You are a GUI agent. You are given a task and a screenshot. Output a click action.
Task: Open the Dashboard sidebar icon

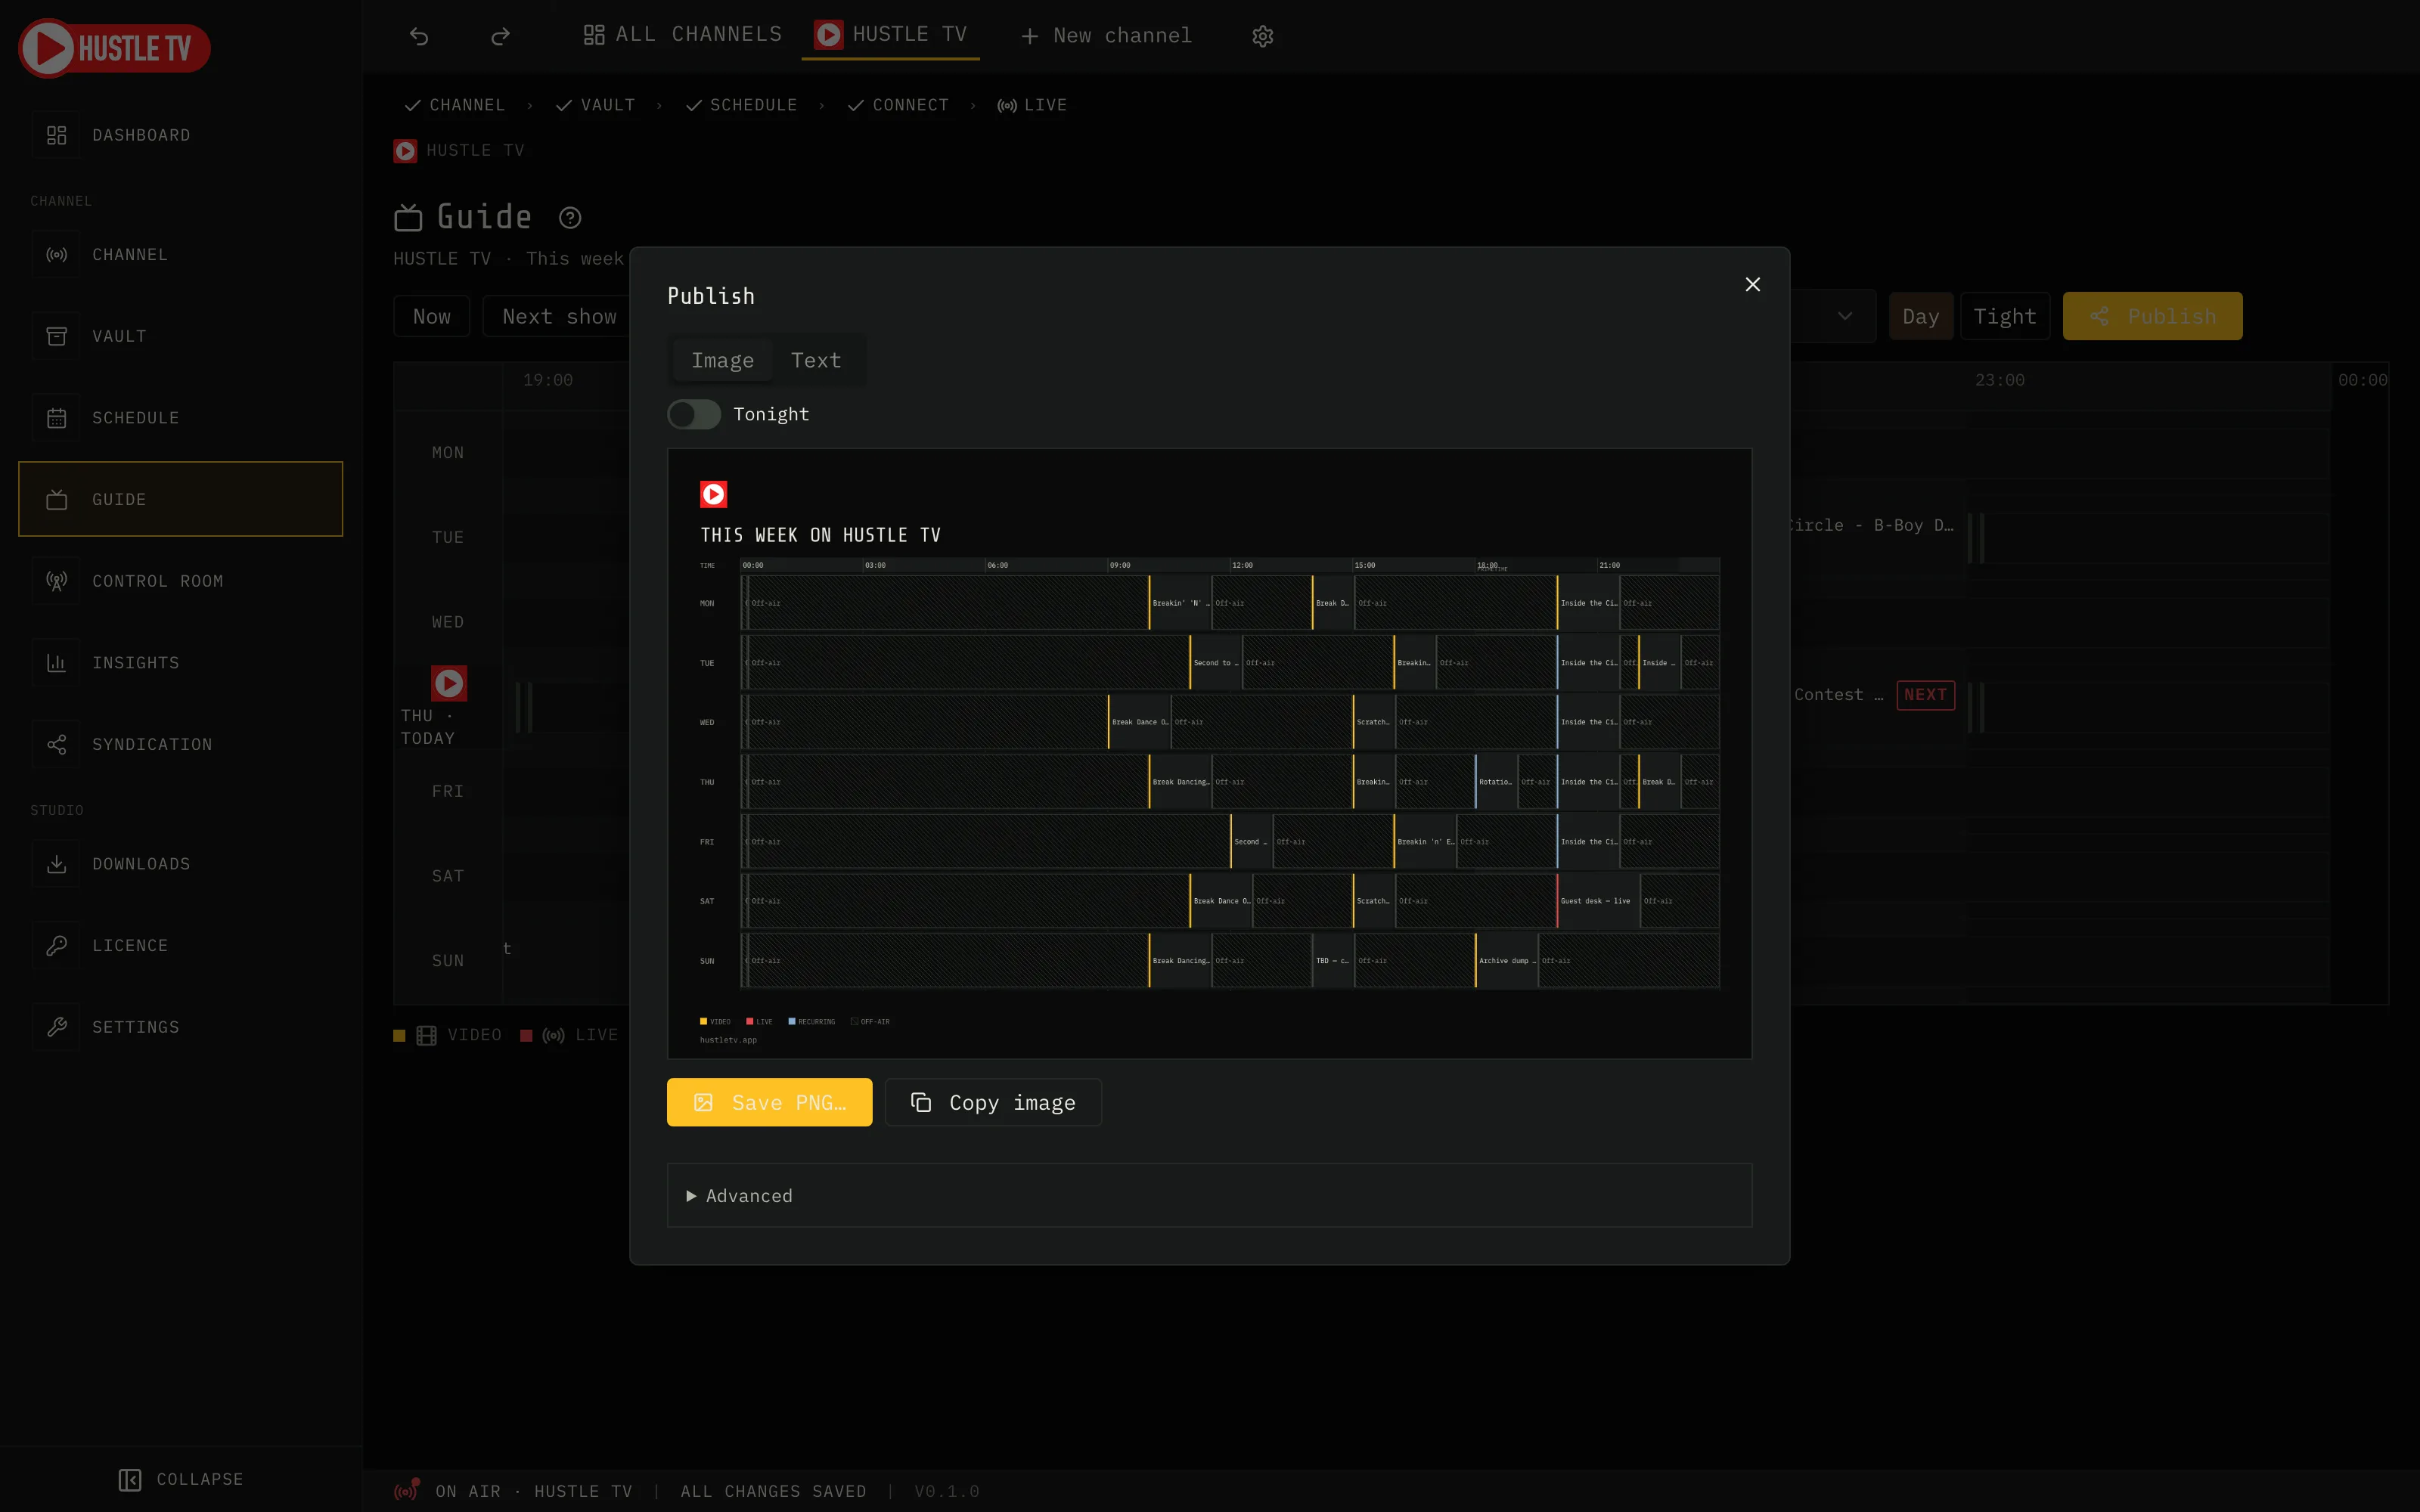pos(57,135)
